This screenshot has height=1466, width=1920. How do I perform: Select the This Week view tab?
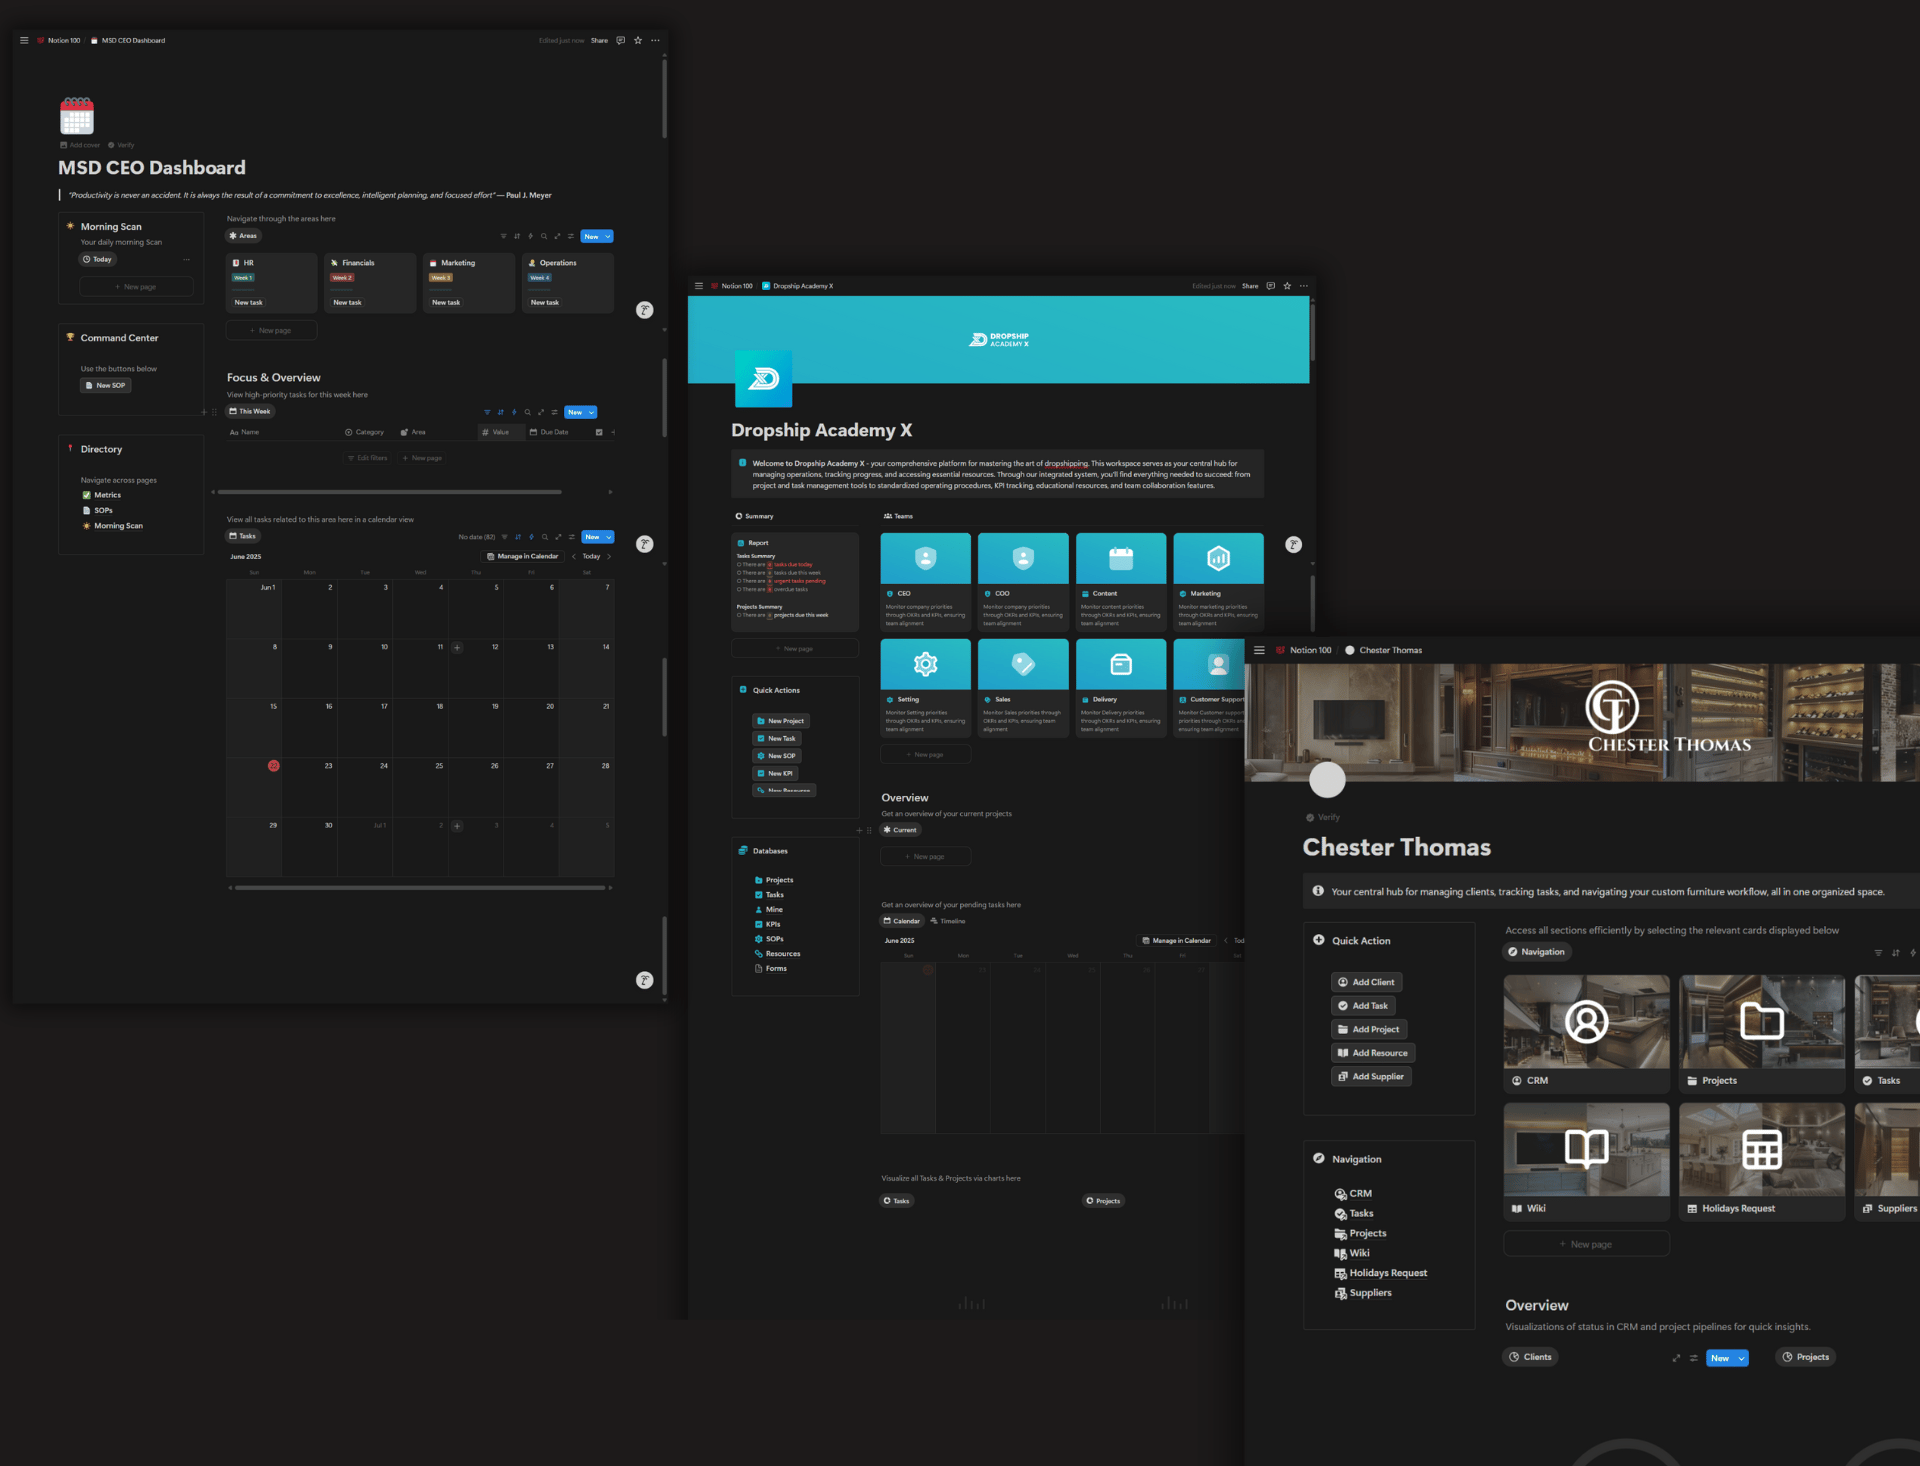click(250, 411)
